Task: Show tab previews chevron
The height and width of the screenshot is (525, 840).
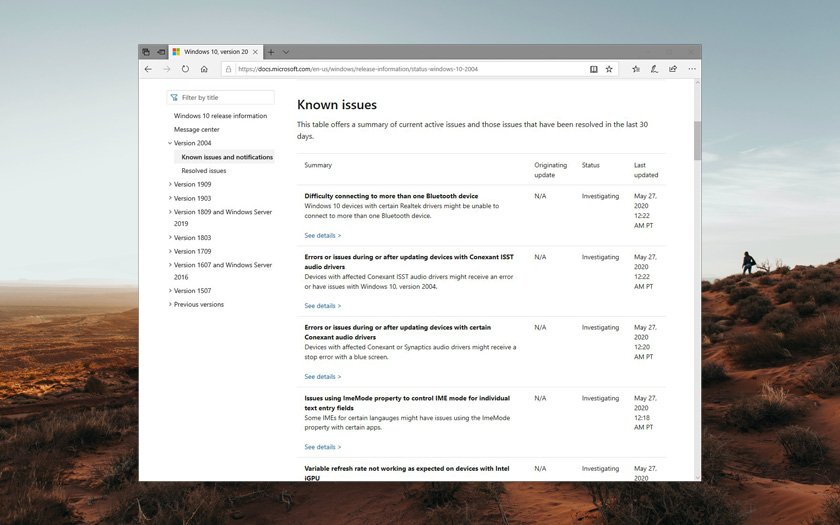Action: (x=286, y=51)
